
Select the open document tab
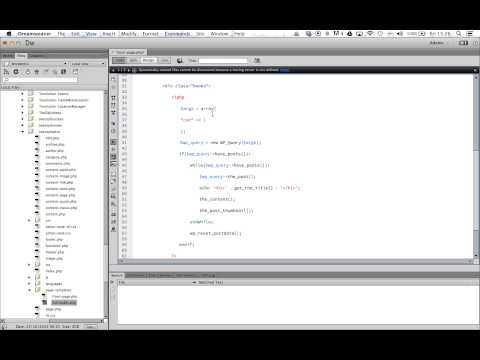[130, 52]
